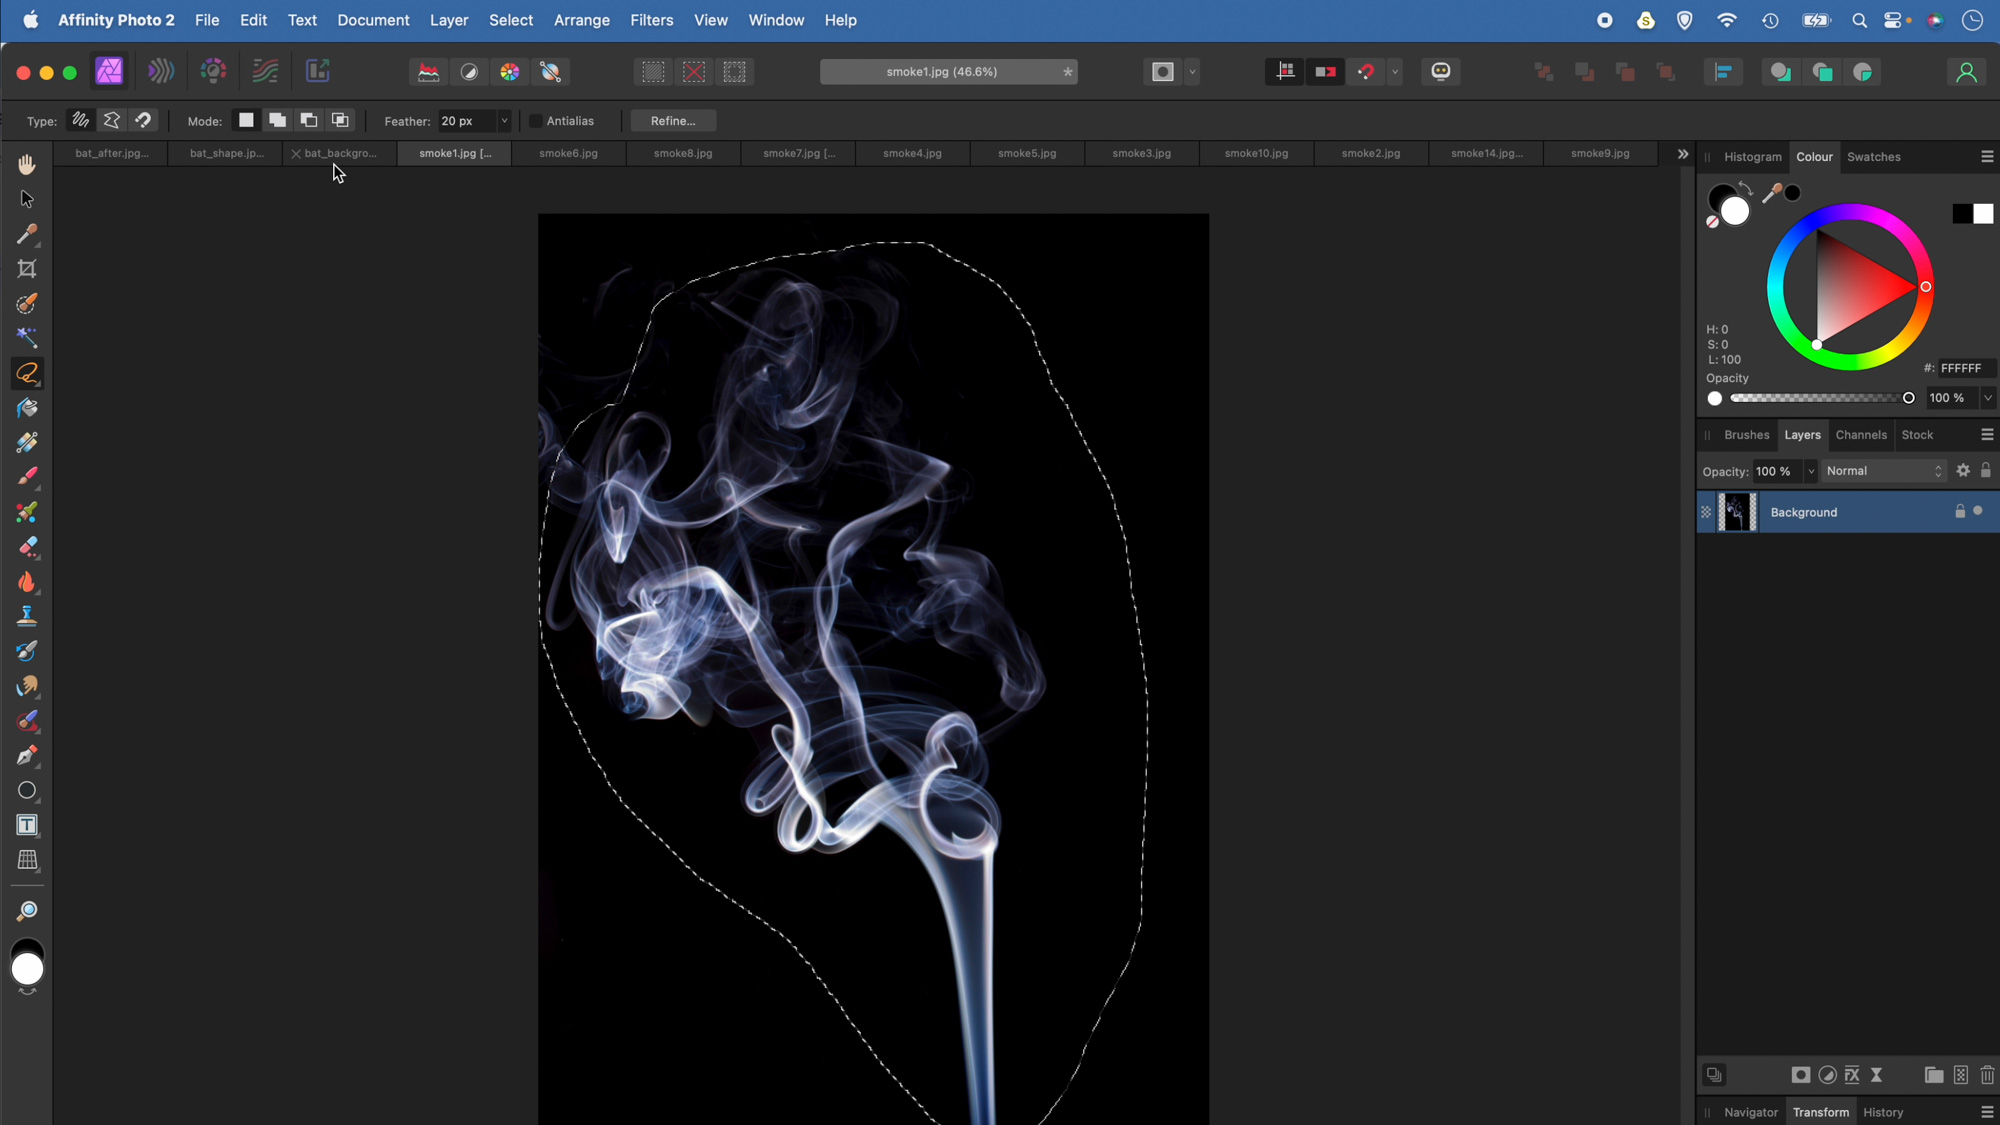This screenshot has height=1125, width=2000.
Task: Open the Normal blend mode dropdown
Action: pos(1884,471)
